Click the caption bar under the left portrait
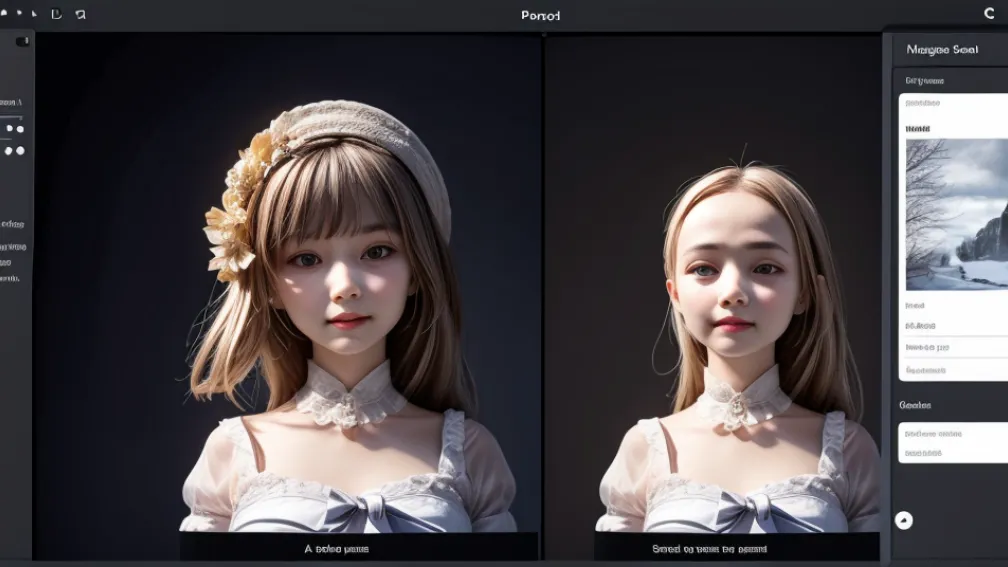This screenshot has height=567, width=1008. pos(358,548)
